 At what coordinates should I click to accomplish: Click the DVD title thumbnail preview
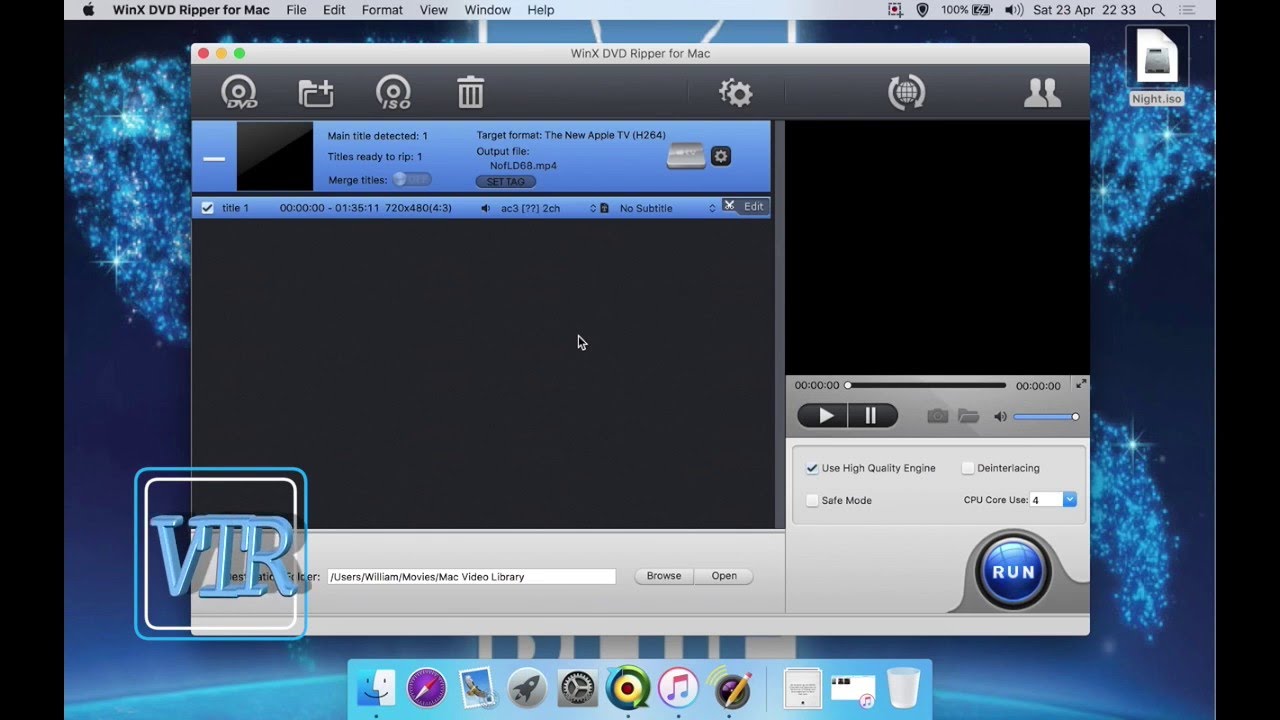point(275,157)
